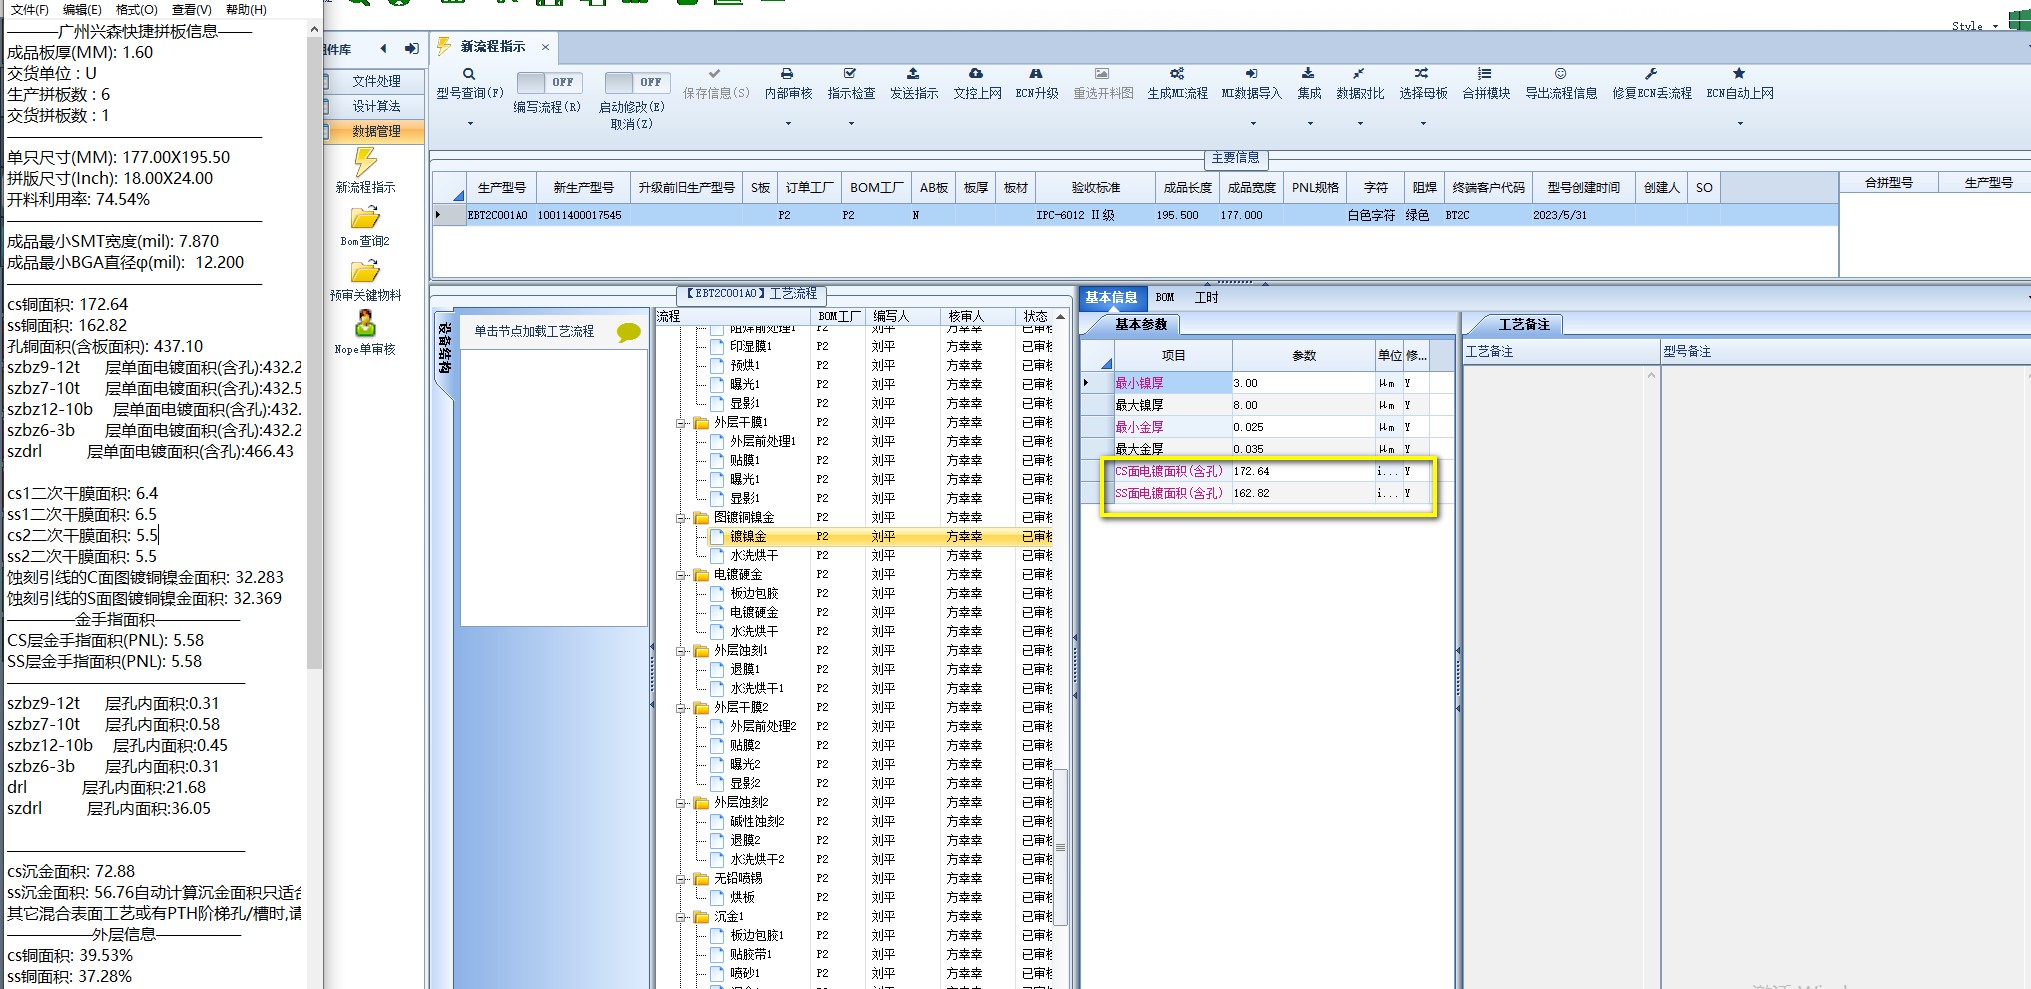Click the 内部审核 printer icon
Image resolution: width=2031 pixels, height=989 pixels.
(x=787, y=74)
